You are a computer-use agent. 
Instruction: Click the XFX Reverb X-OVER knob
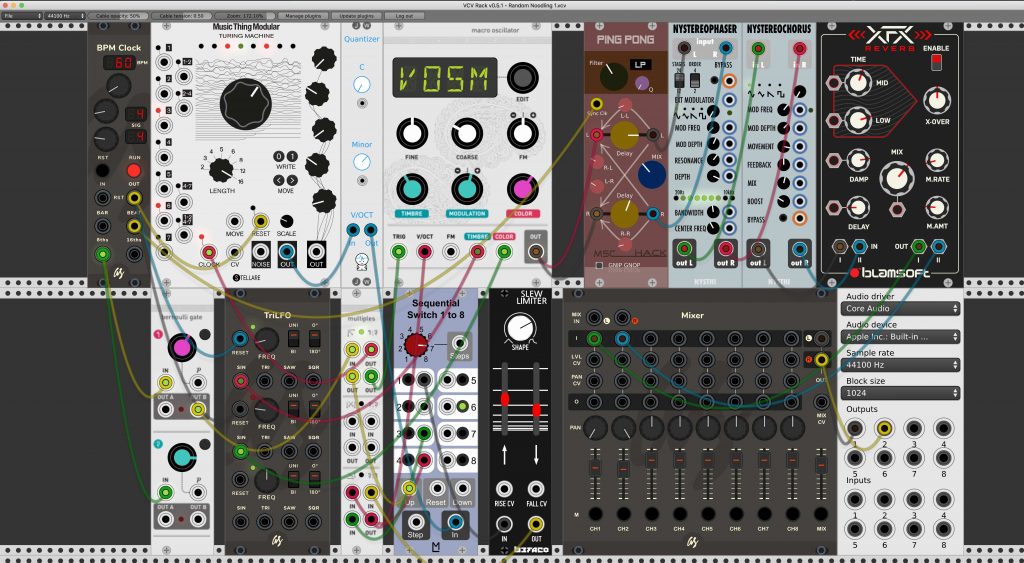(x=936, y=100)
